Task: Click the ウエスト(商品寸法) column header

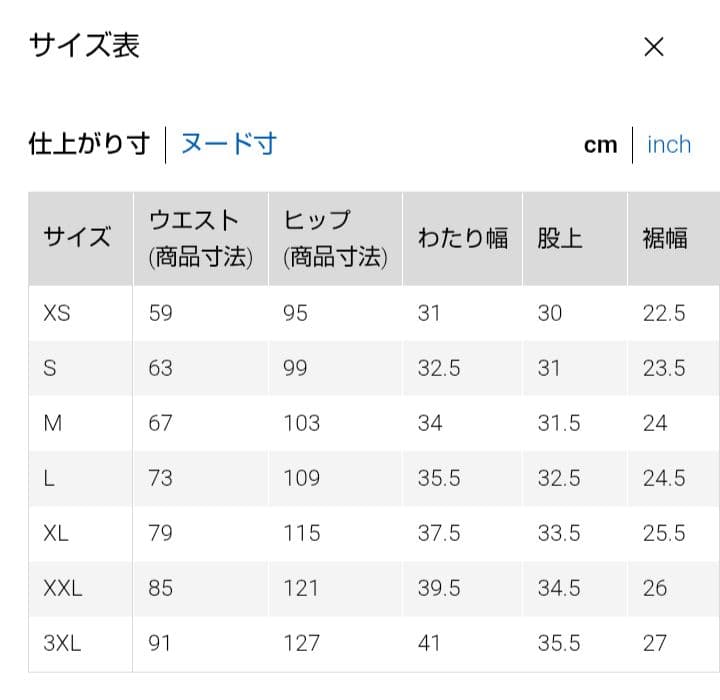Action: (x=201, y=238)
